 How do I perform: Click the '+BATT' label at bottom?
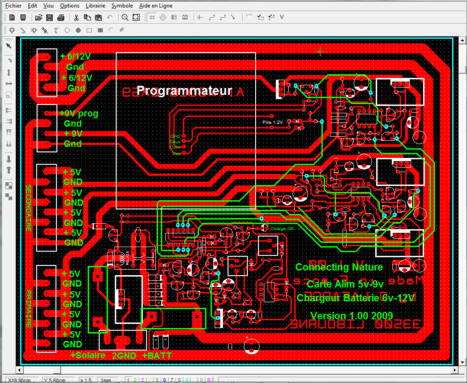tap(157, 355)
